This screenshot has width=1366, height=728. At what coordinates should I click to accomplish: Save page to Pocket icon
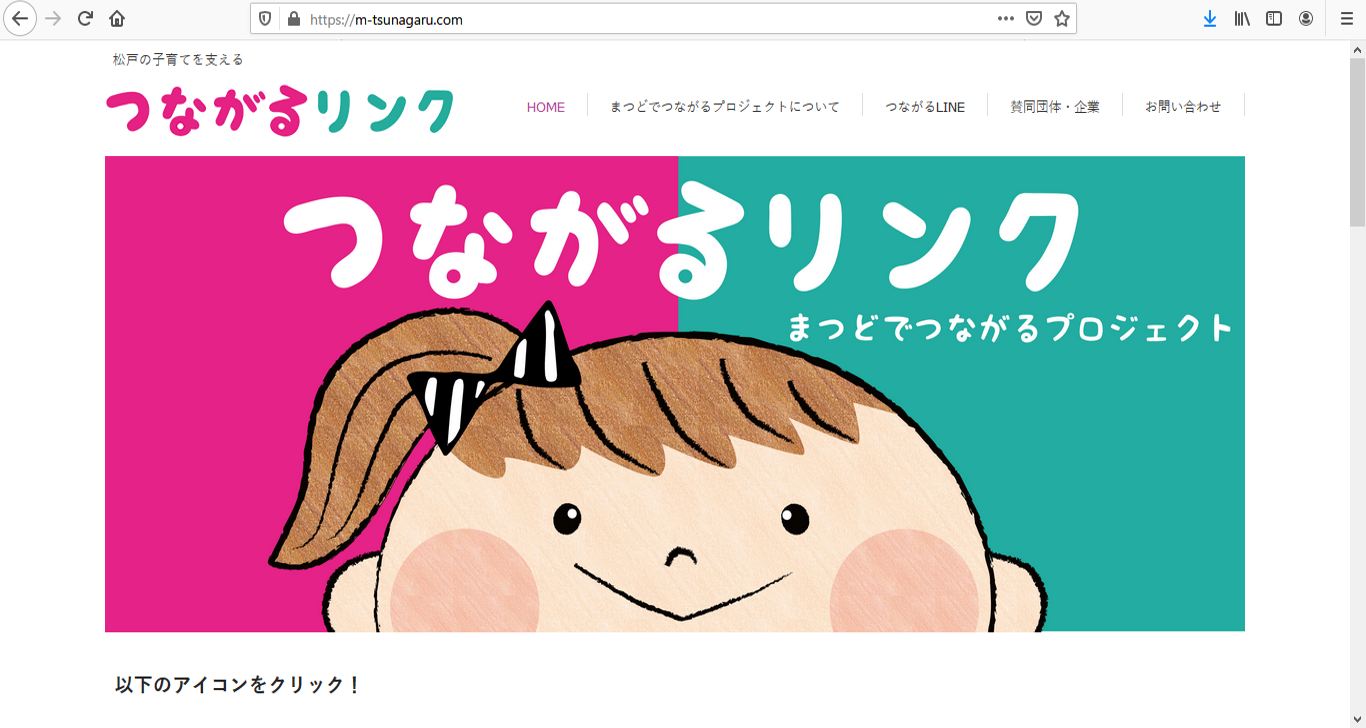pyautogui.click(x=1034, y=19)
